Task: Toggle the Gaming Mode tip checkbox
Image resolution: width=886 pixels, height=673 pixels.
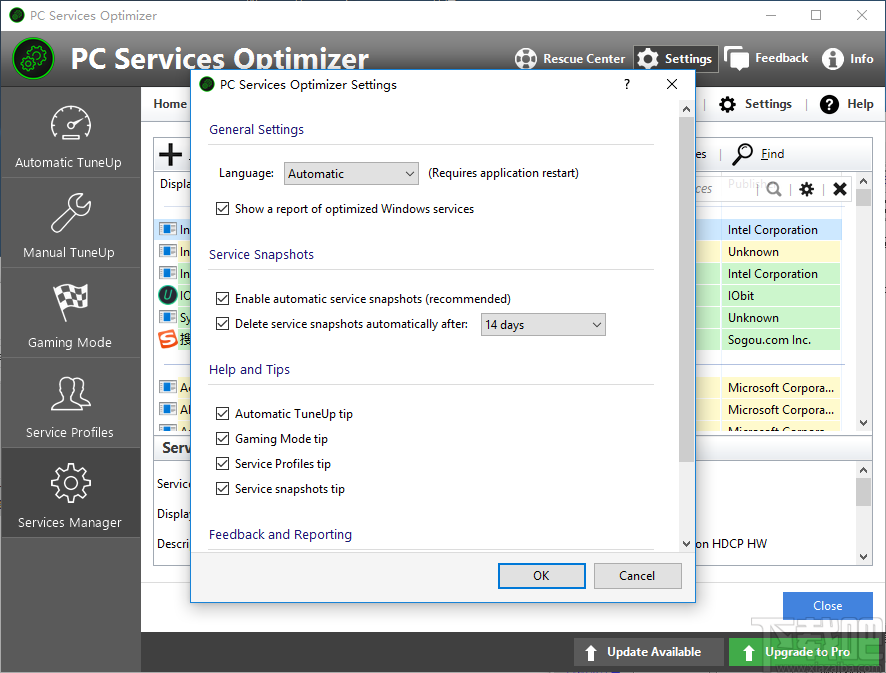Action: (222, 438)
